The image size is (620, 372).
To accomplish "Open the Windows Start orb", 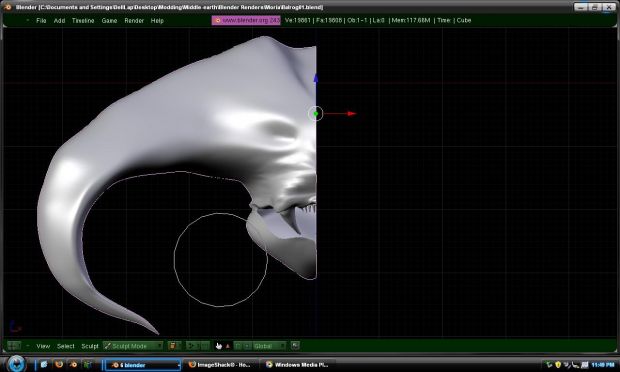I will click(16, 363).
